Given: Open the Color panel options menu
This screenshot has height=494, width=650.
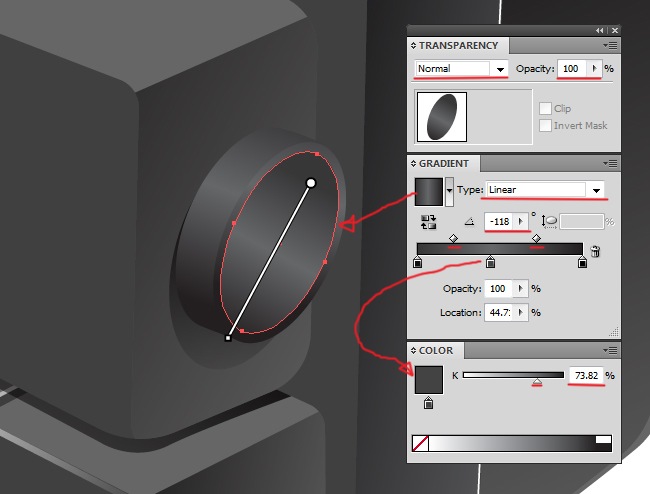Looking at the screenshot, I should (x=611, y=351).
